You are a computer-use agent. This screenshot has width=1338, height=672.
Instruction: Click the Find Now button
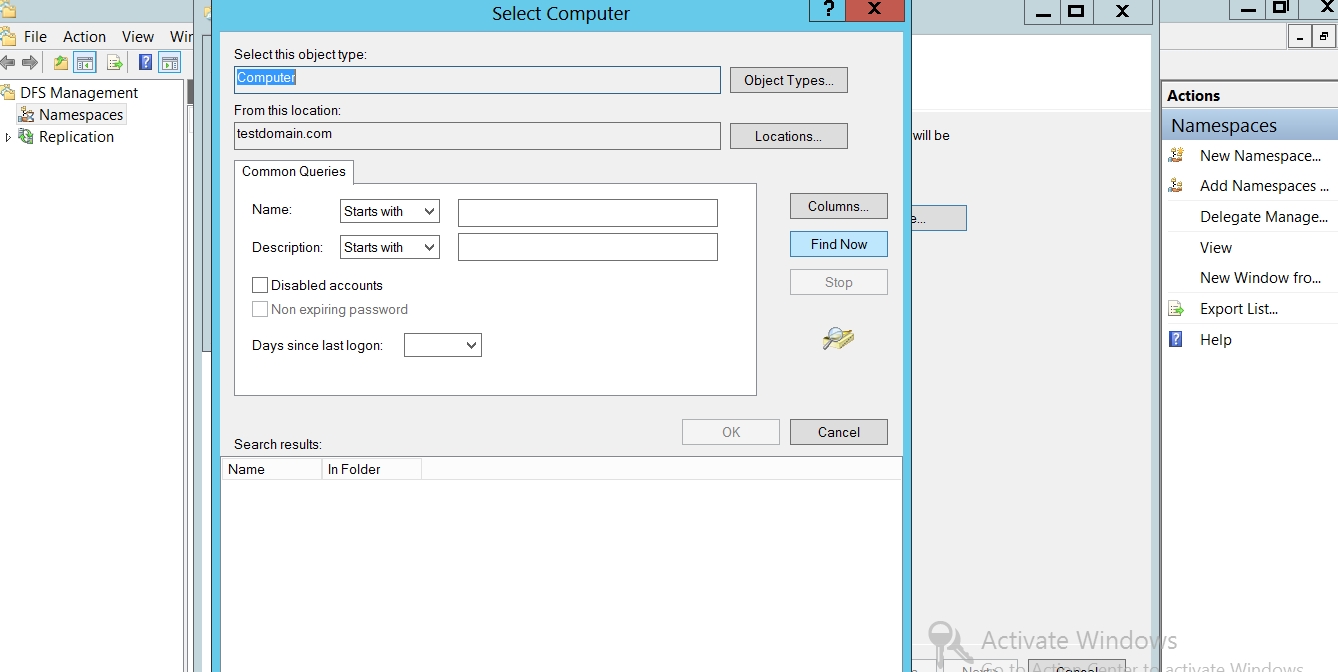(838, 244)
